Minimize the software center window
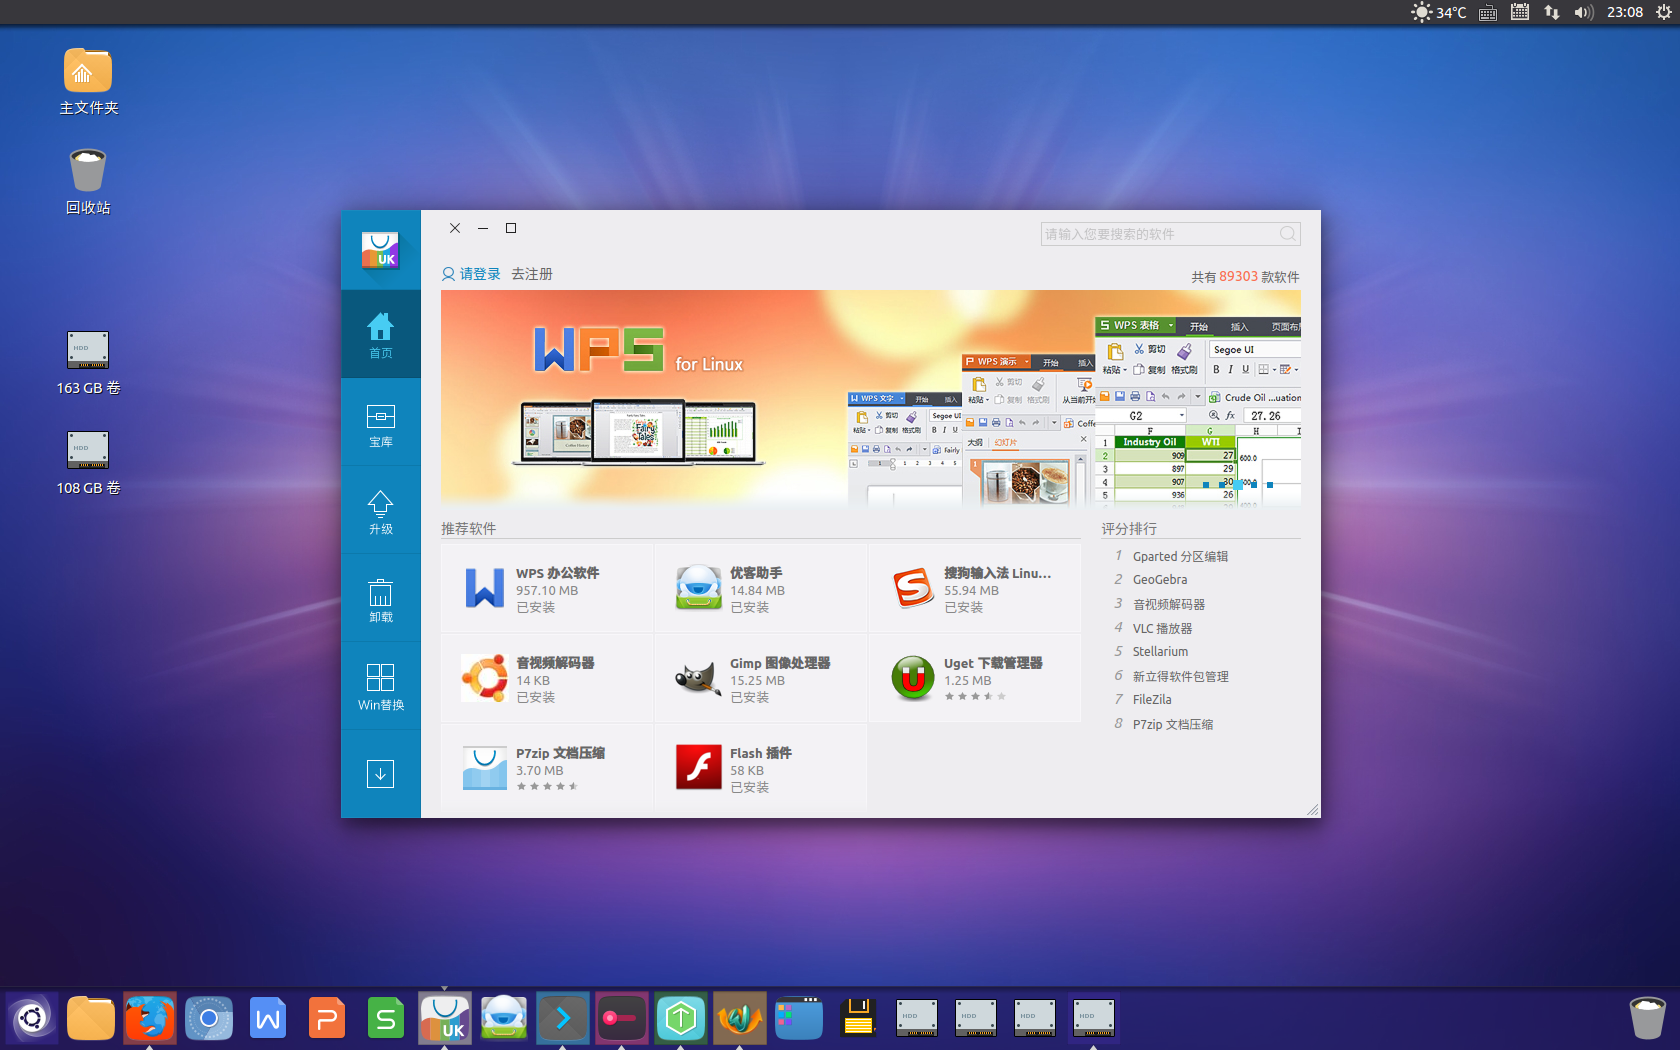The width and height of the screenshot is (1680, 1050). pyautogui.click(x=483, y=228)
